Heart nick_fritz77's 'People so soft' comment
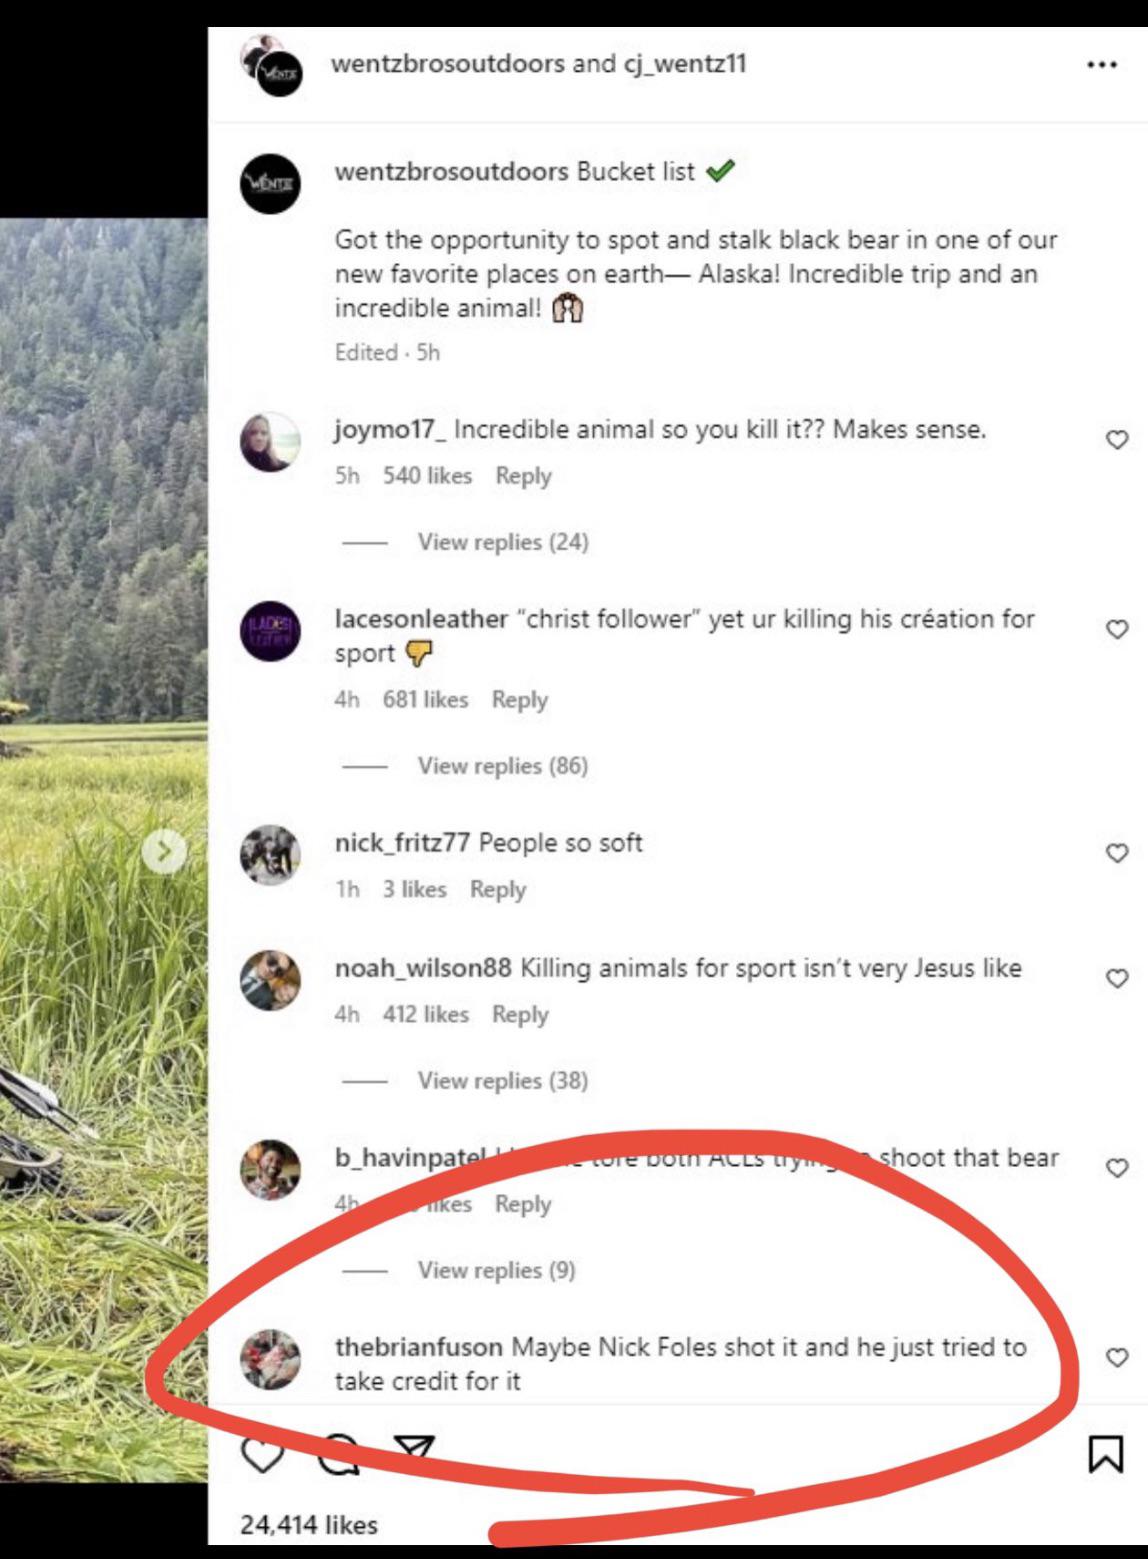 [x=1117, y=853]
